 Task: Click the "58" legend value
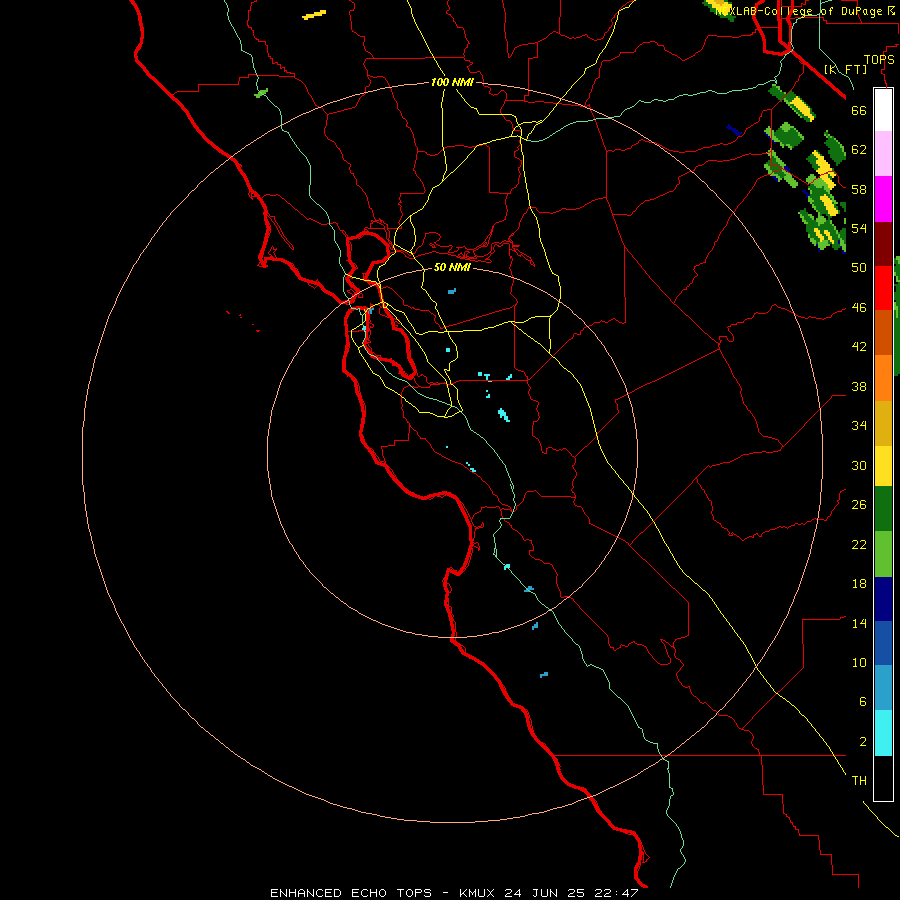859,189
